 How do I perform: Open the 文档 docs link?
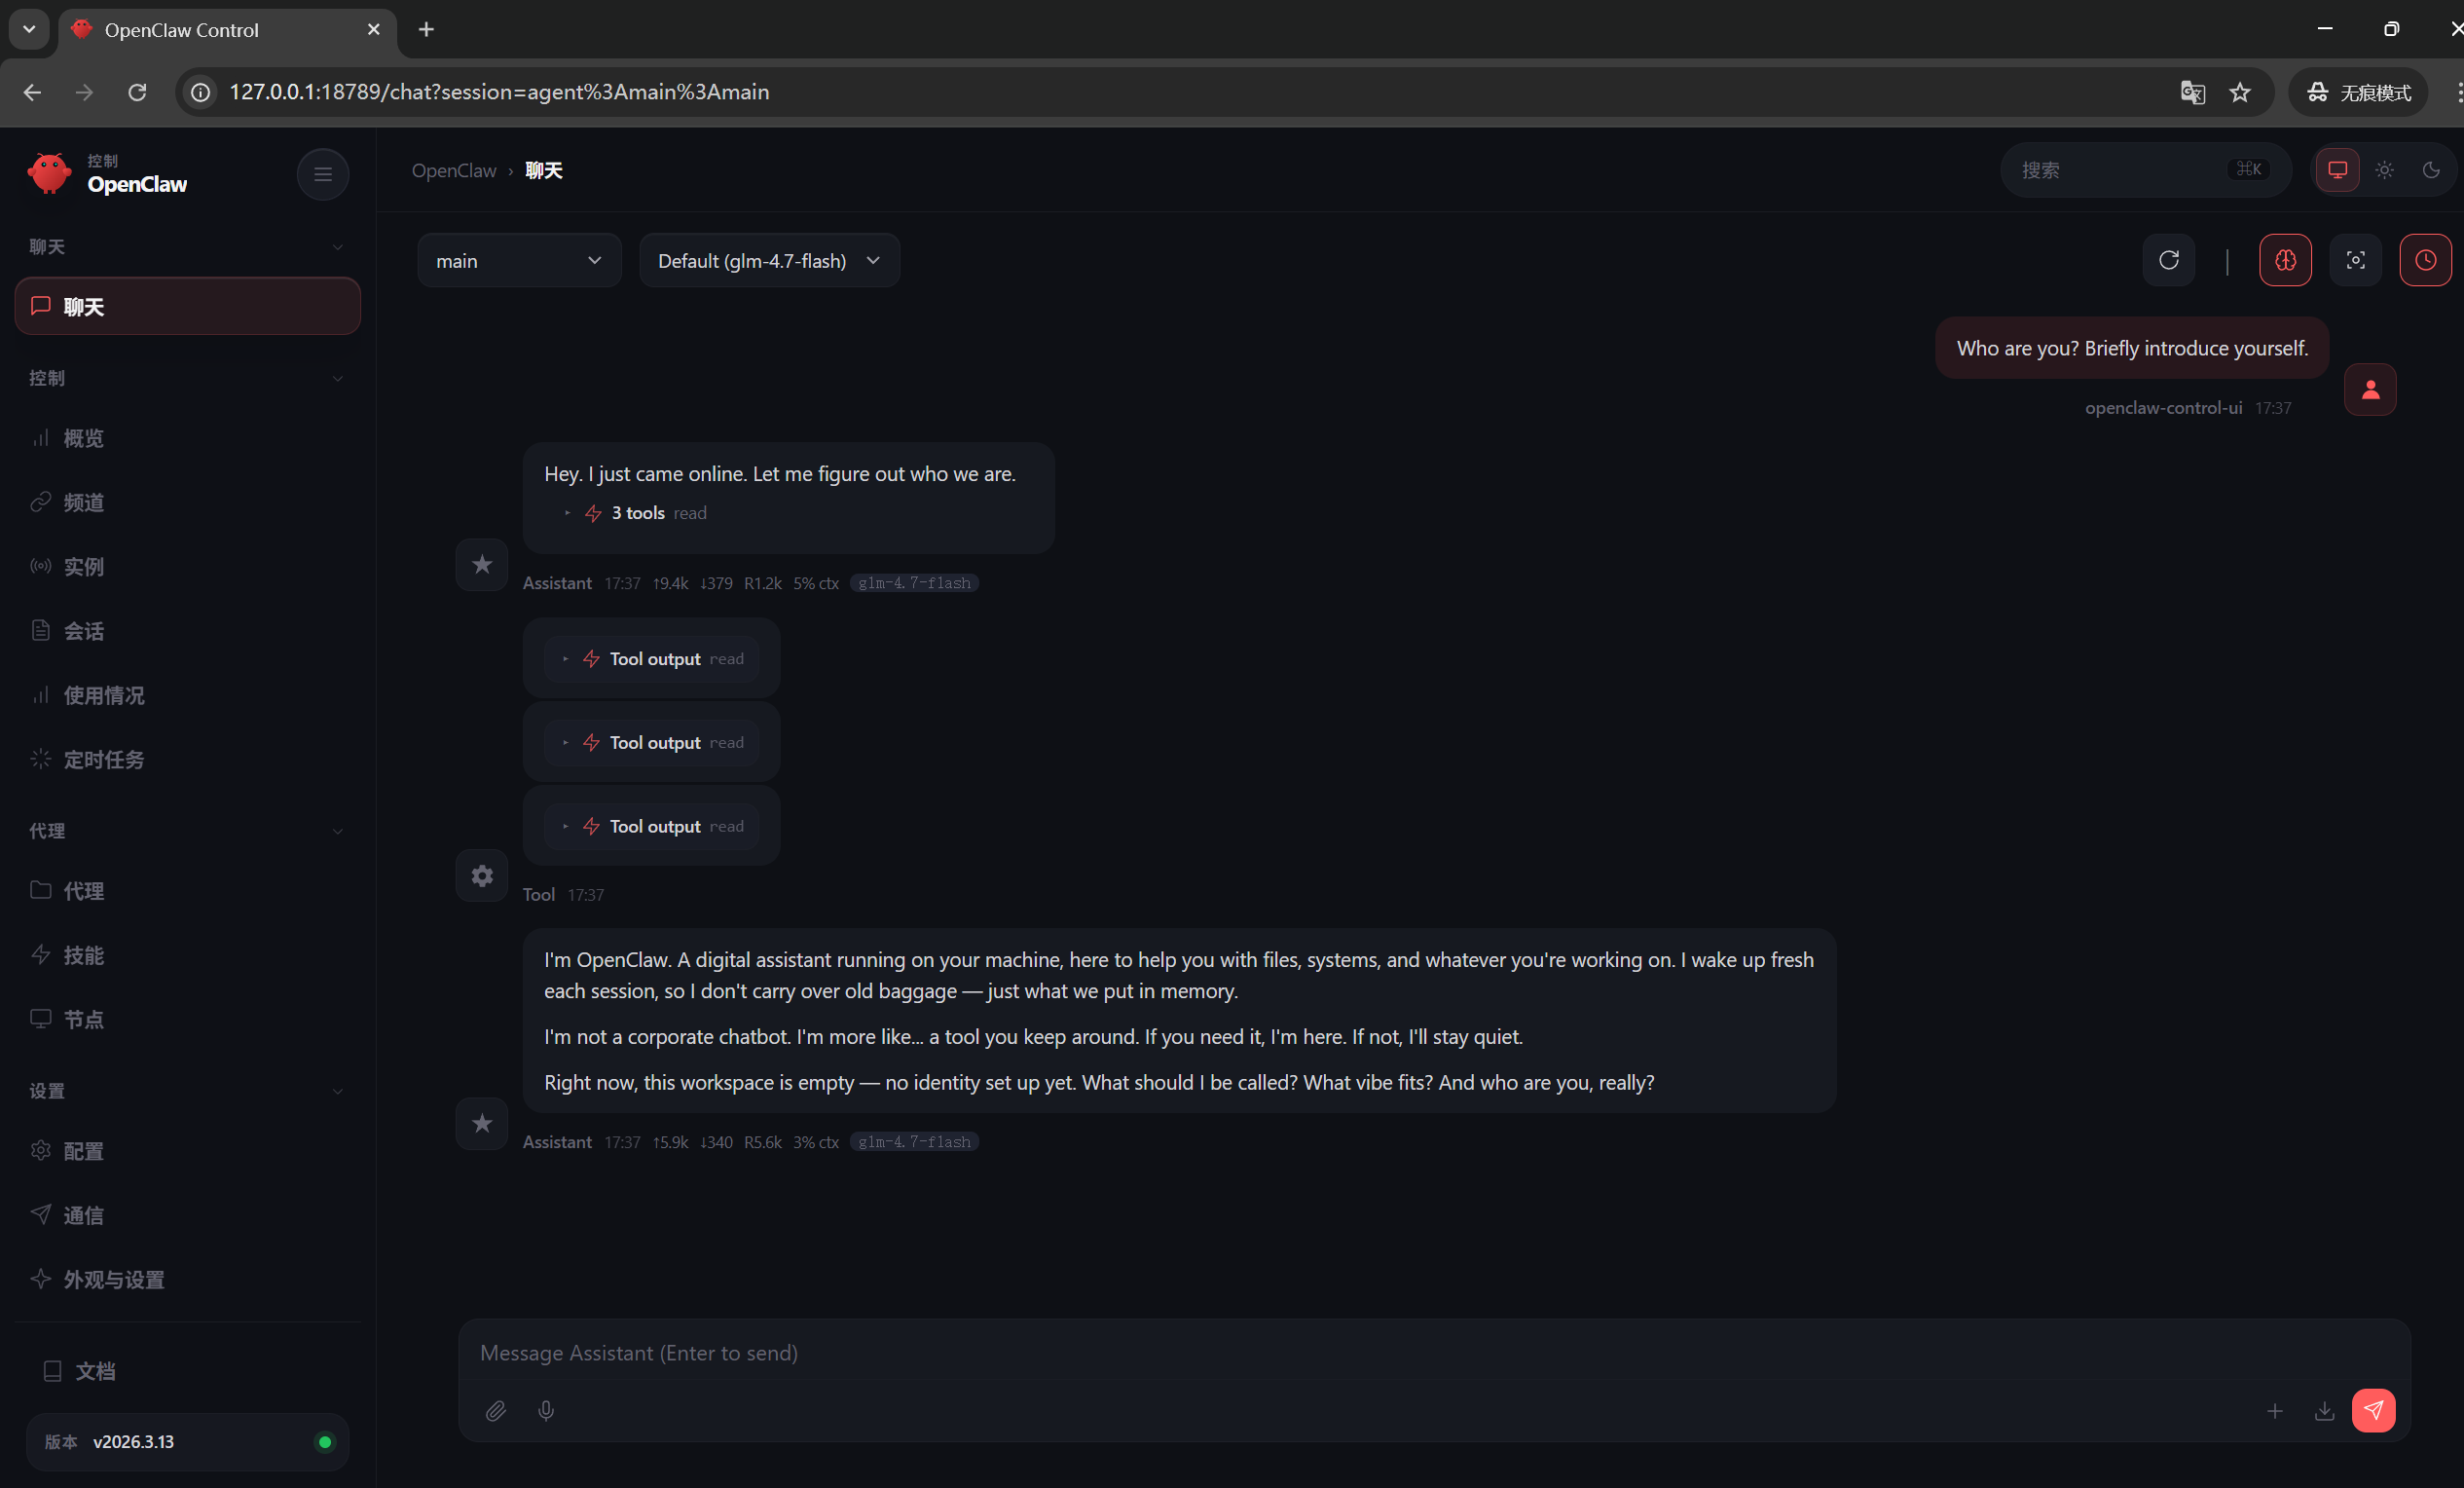click(95, 1371)
